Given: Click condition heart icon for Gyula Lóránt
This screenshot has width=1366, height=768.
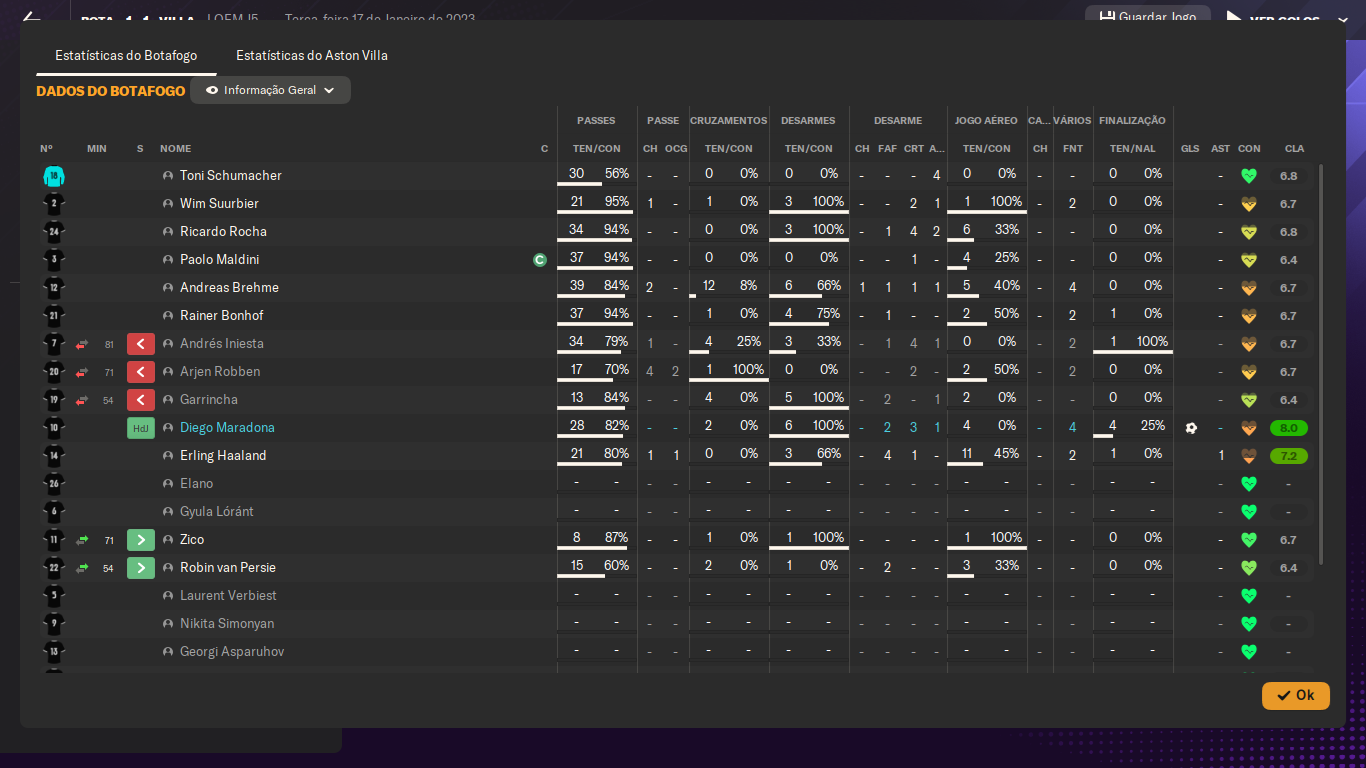Looking at the screenshot, I should click(1248, 512).
